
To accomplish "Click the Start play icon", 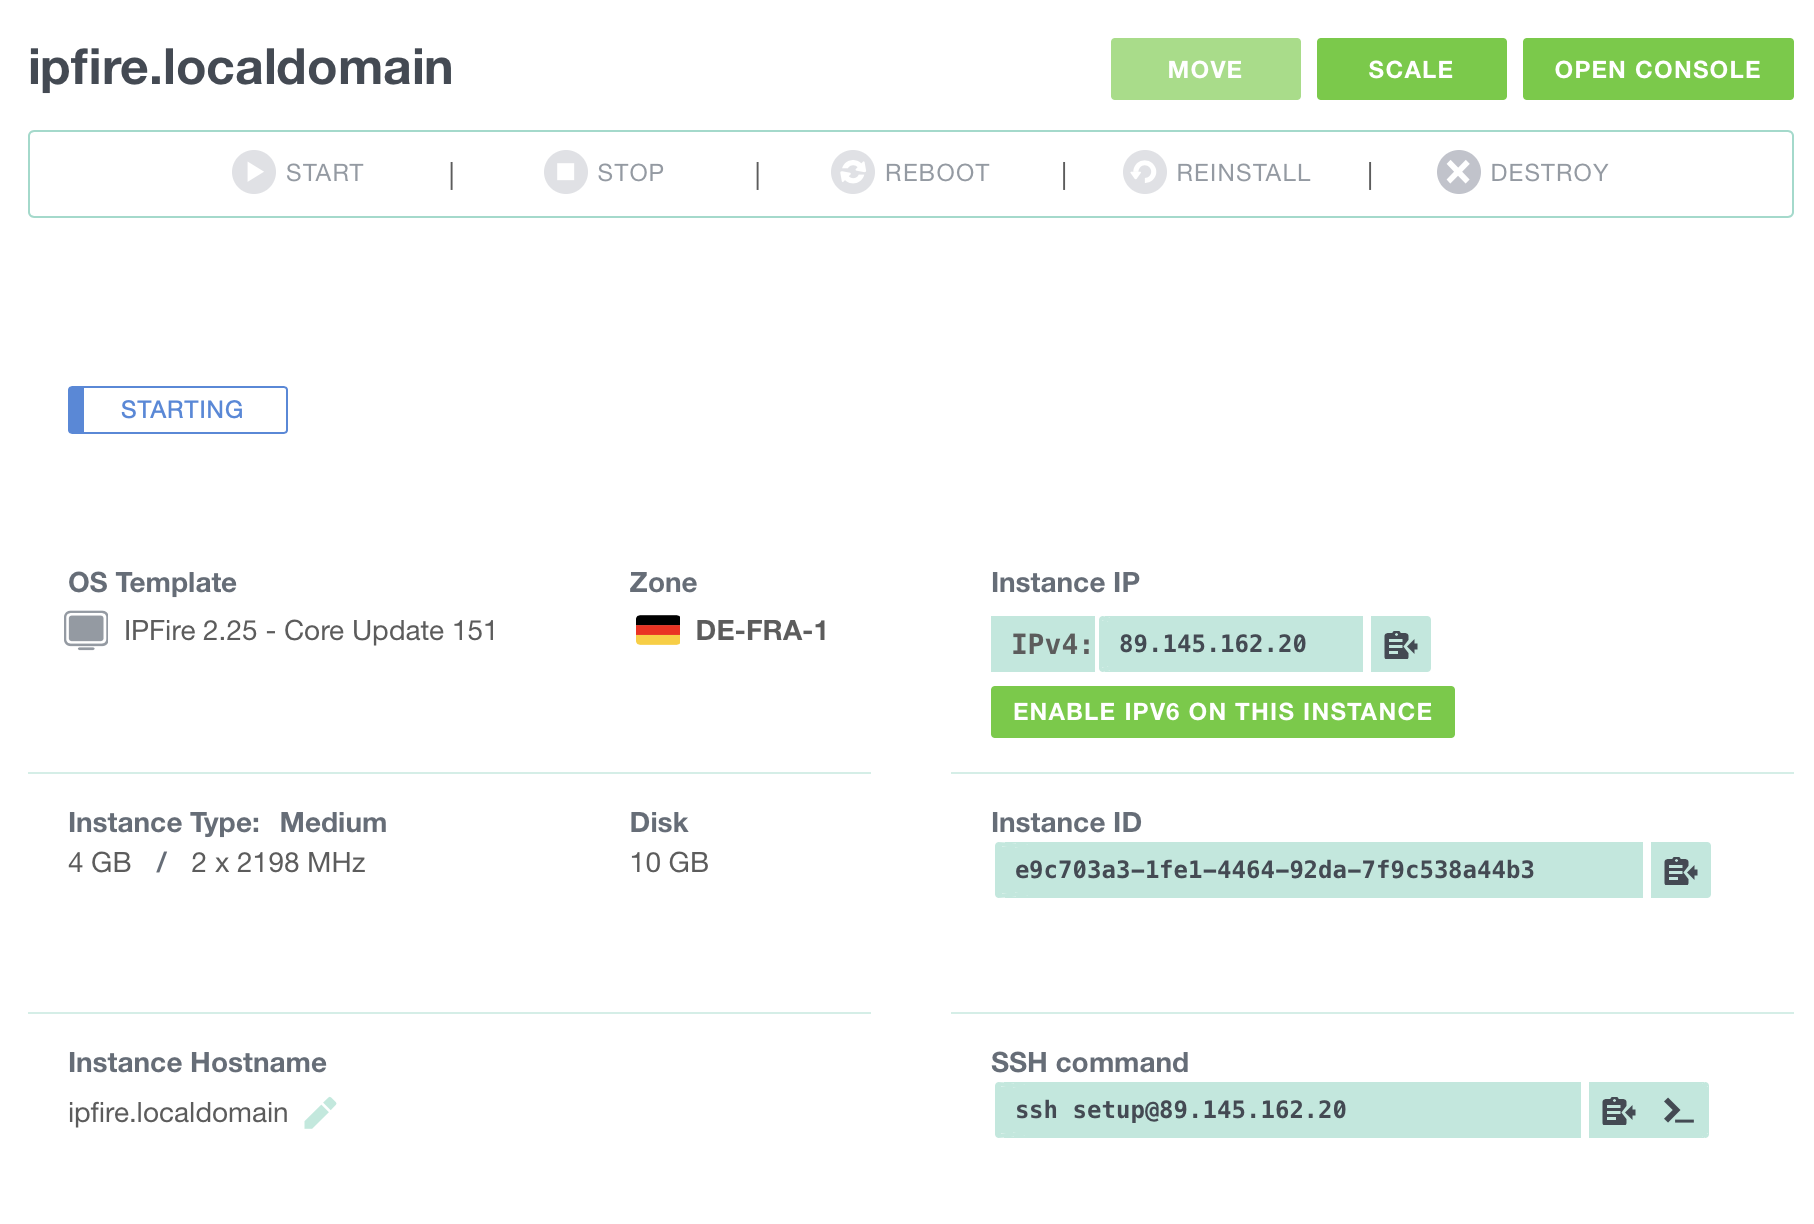I will pyautogui.click(x=254, y=172).
